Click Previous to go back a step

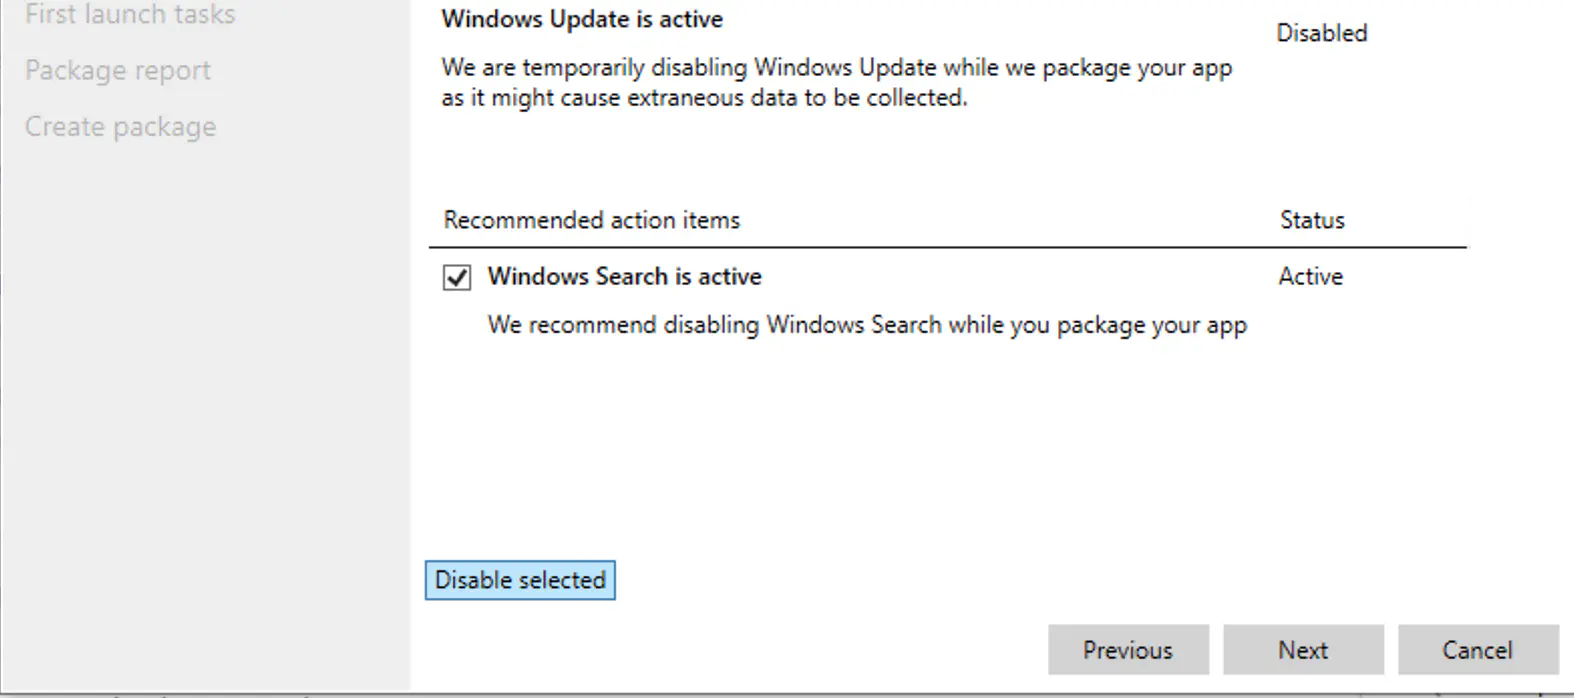pyautogui.click(x=1128, y=650)
